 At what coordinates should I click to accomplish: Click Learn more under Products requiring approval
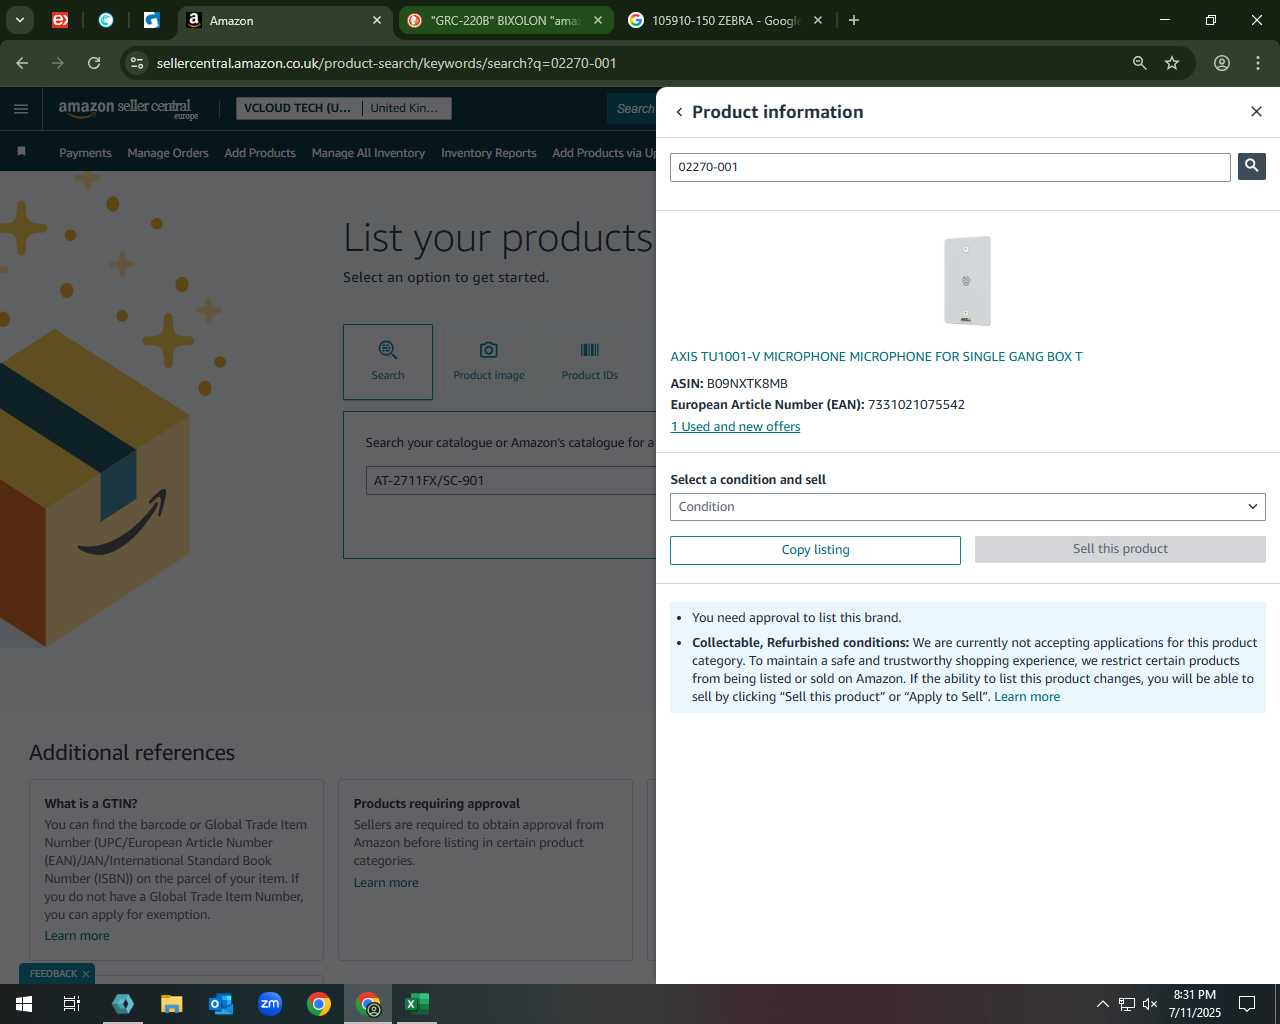point(386,883)
